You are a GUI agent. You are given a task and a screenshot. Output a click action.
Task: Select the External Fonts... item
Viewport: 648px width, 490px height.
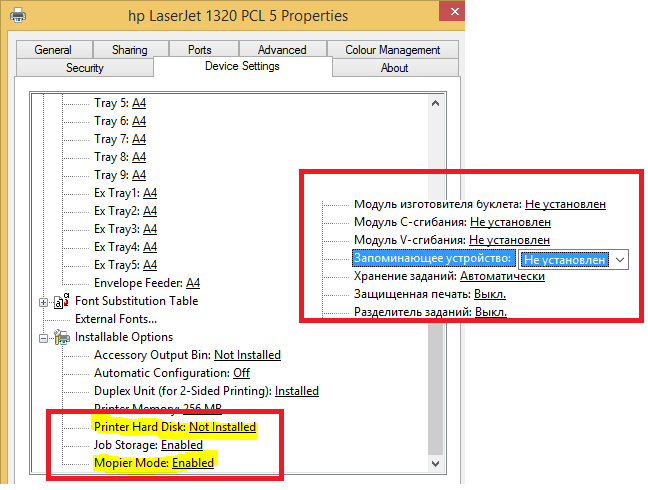pos(116,319)
